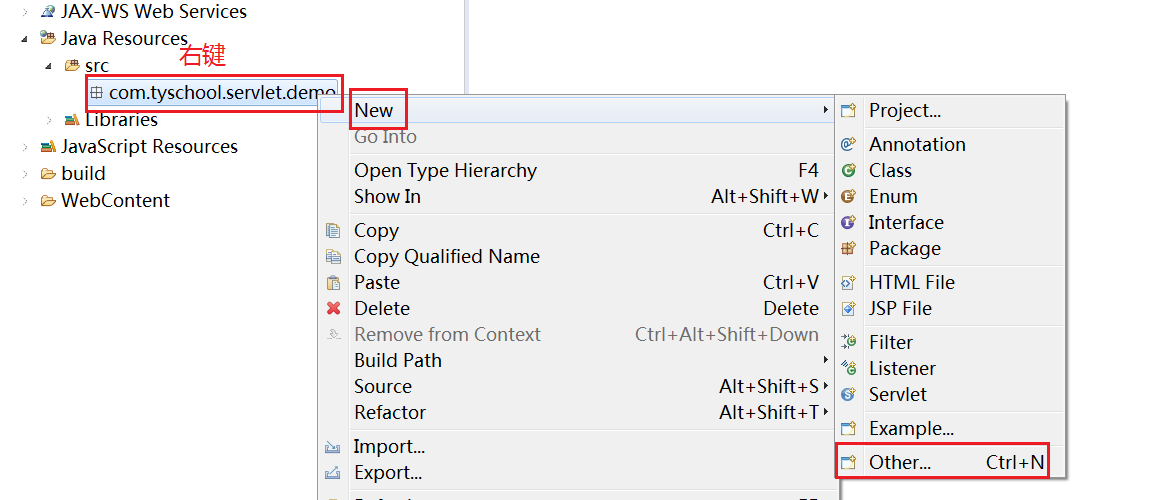Image resolution: width=1151 pixels, height=500 pixels.
Task: Click the red Delete icon
Action: click(334, 309)
